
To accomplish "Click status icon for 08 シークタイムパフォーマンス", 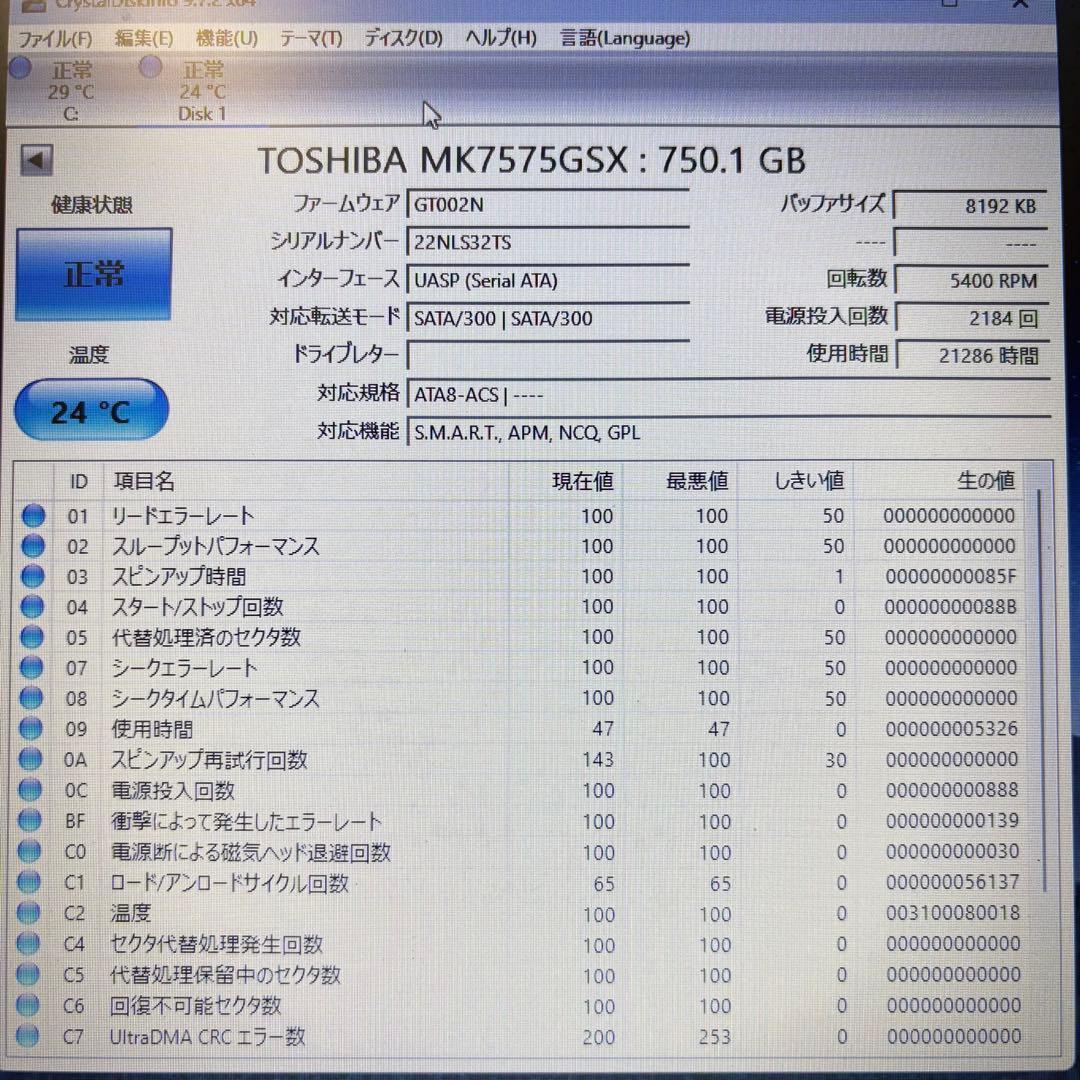I will (32, 698).
